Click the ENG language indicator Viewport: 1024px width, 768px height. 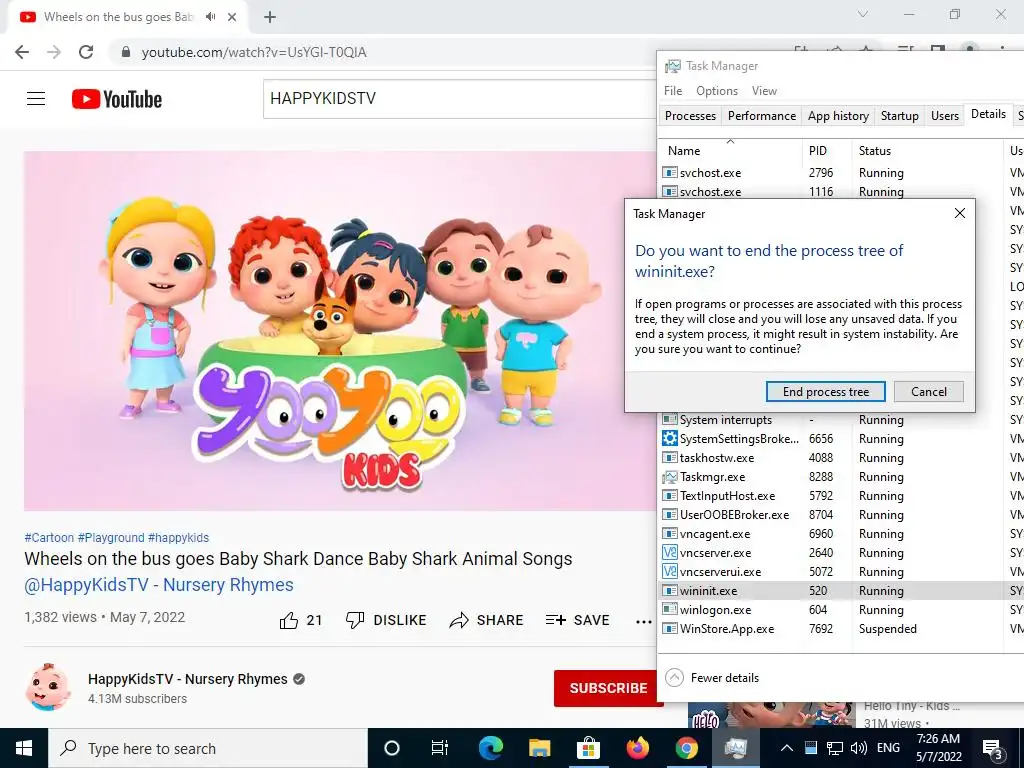888,748
